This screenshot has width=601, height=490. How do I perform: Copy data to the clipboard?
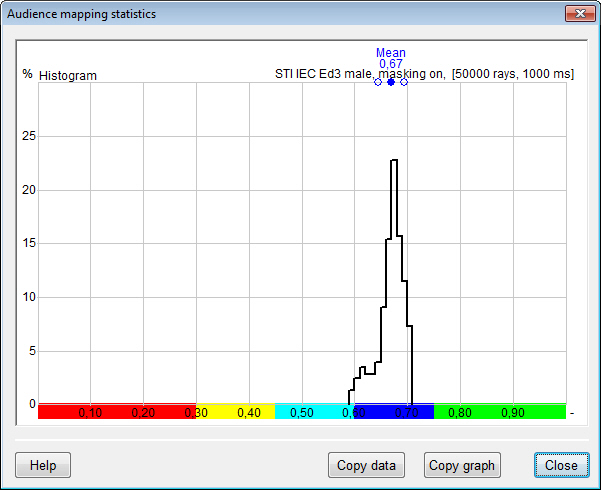366,465
